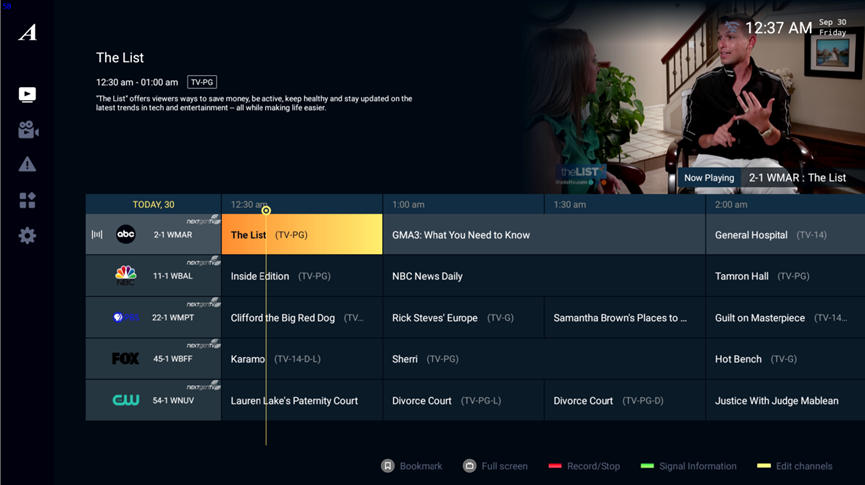Click the live video preview
The height and width of the screenshot is (485, 865).
point(695,97)
